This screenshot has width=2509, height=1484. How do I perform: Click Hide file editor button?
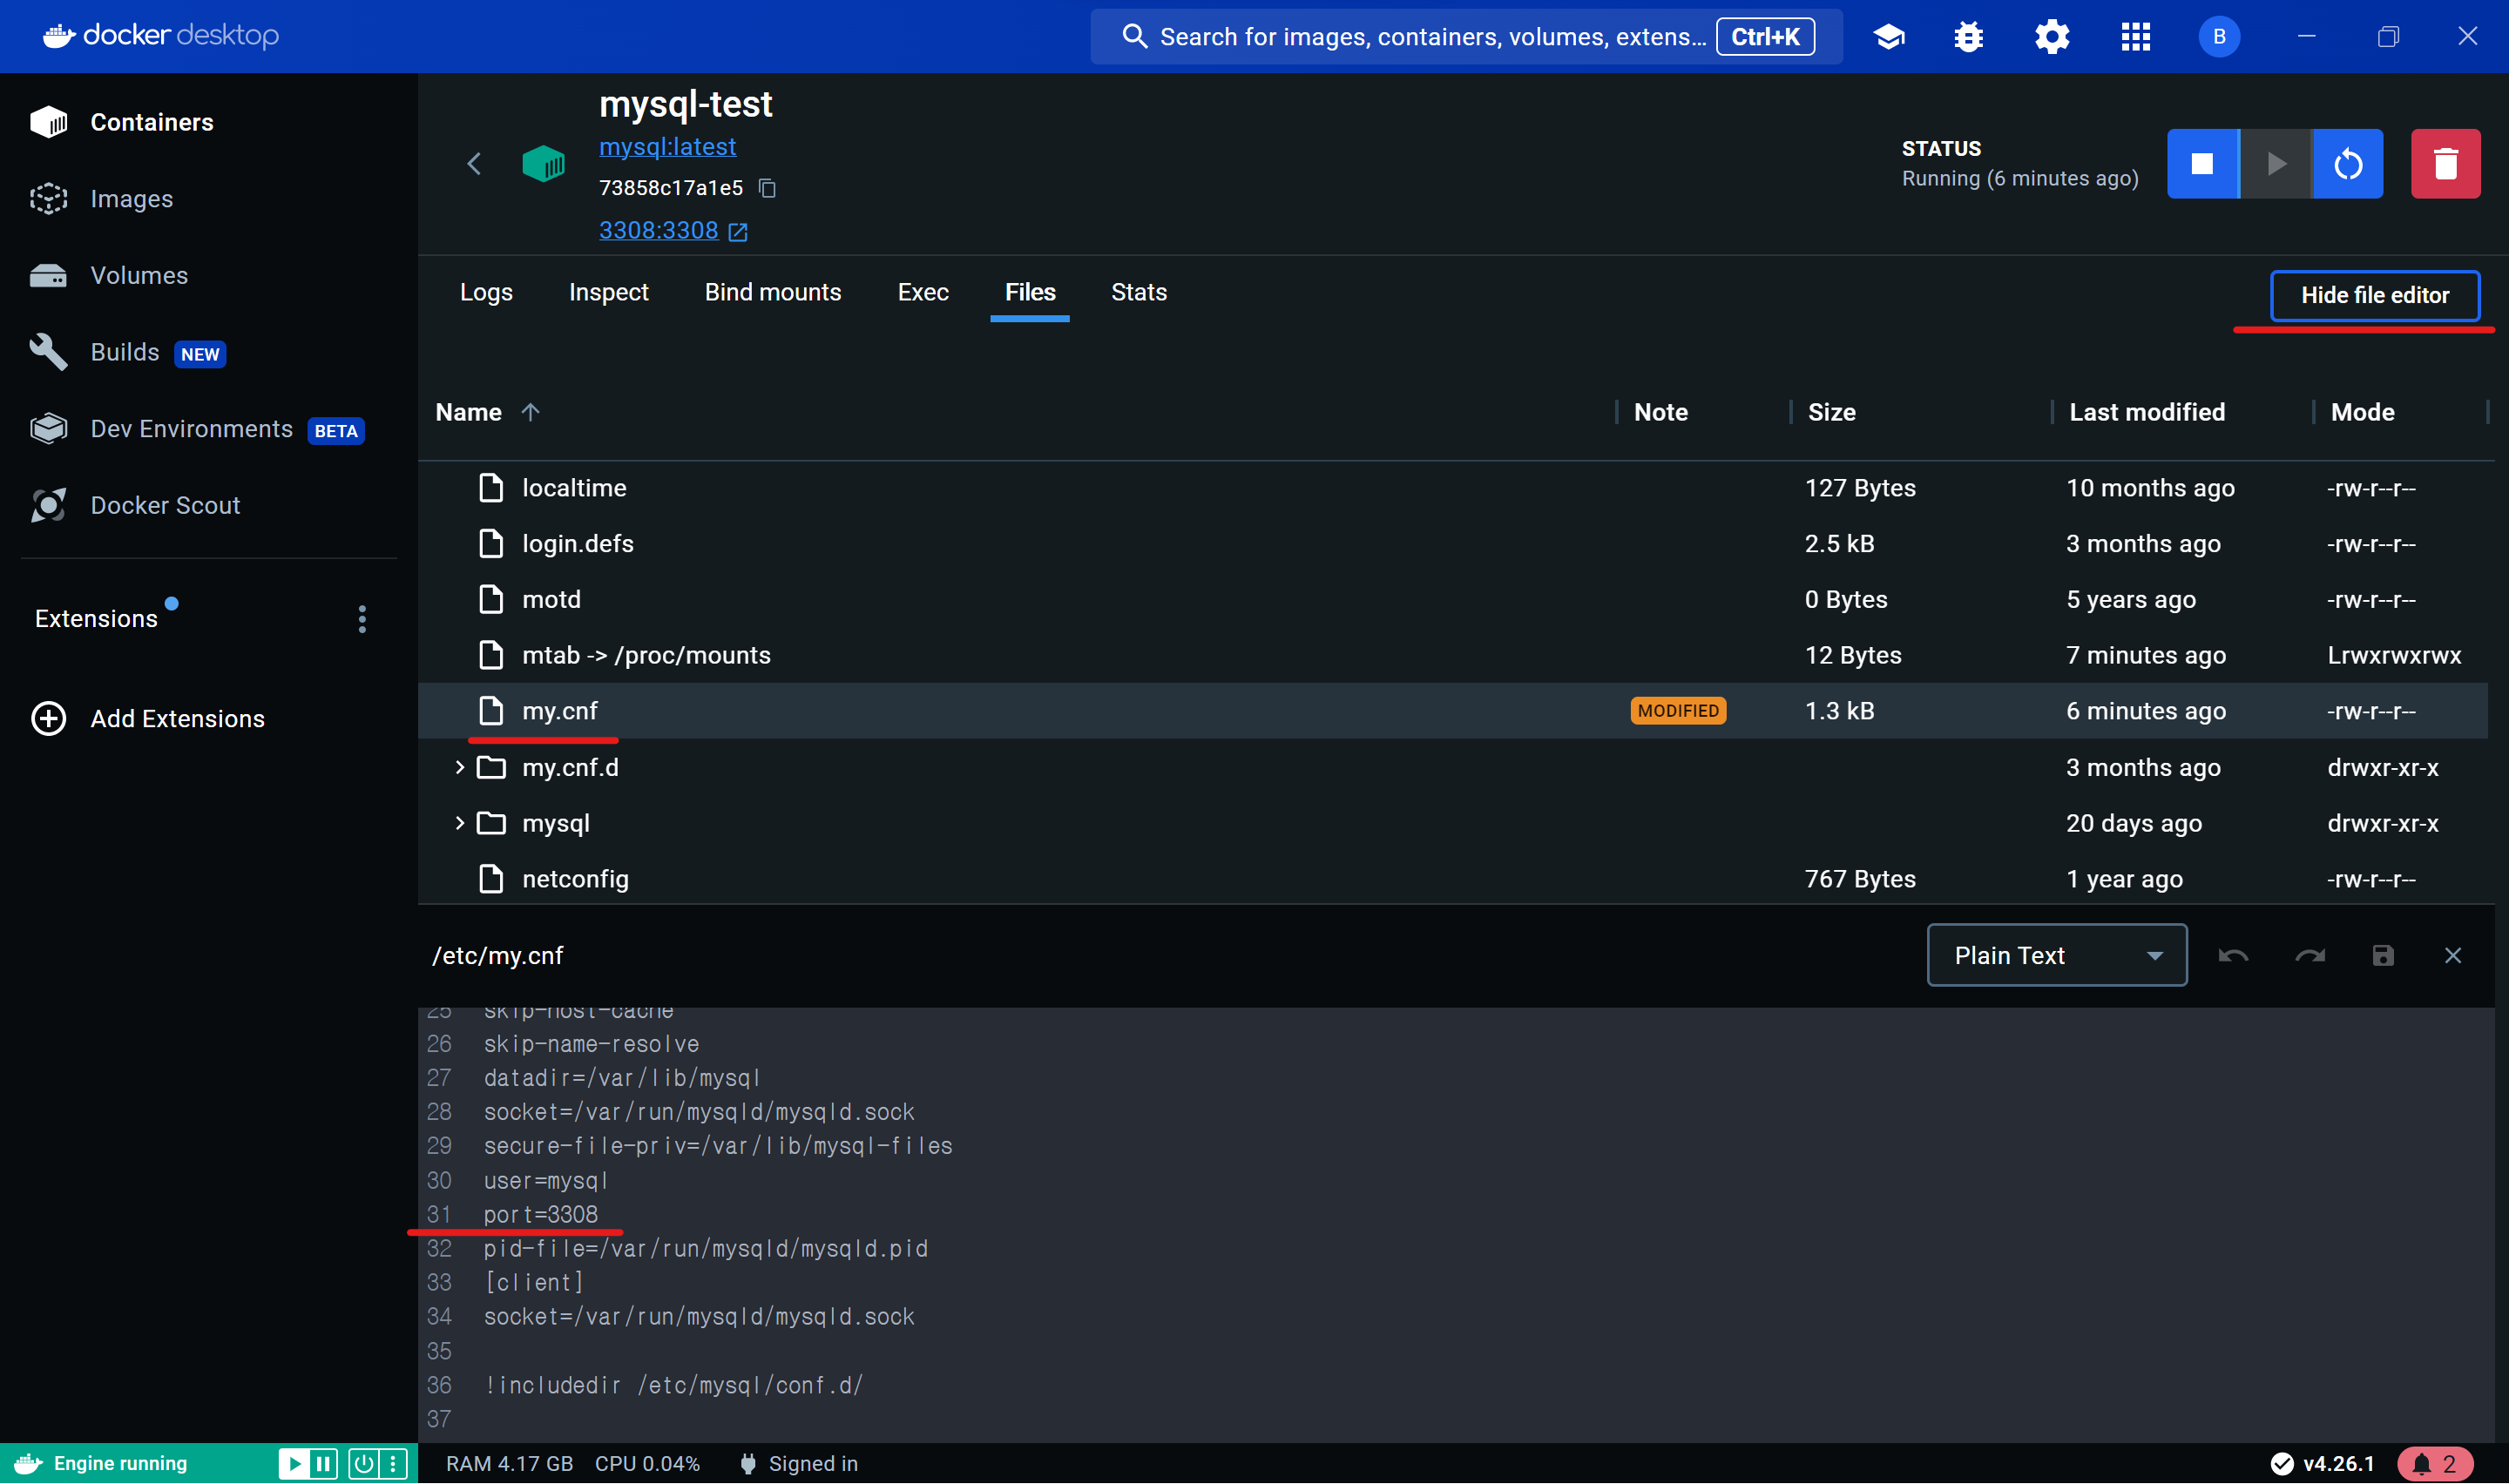pyautogui.click(x=2374, y=295)
